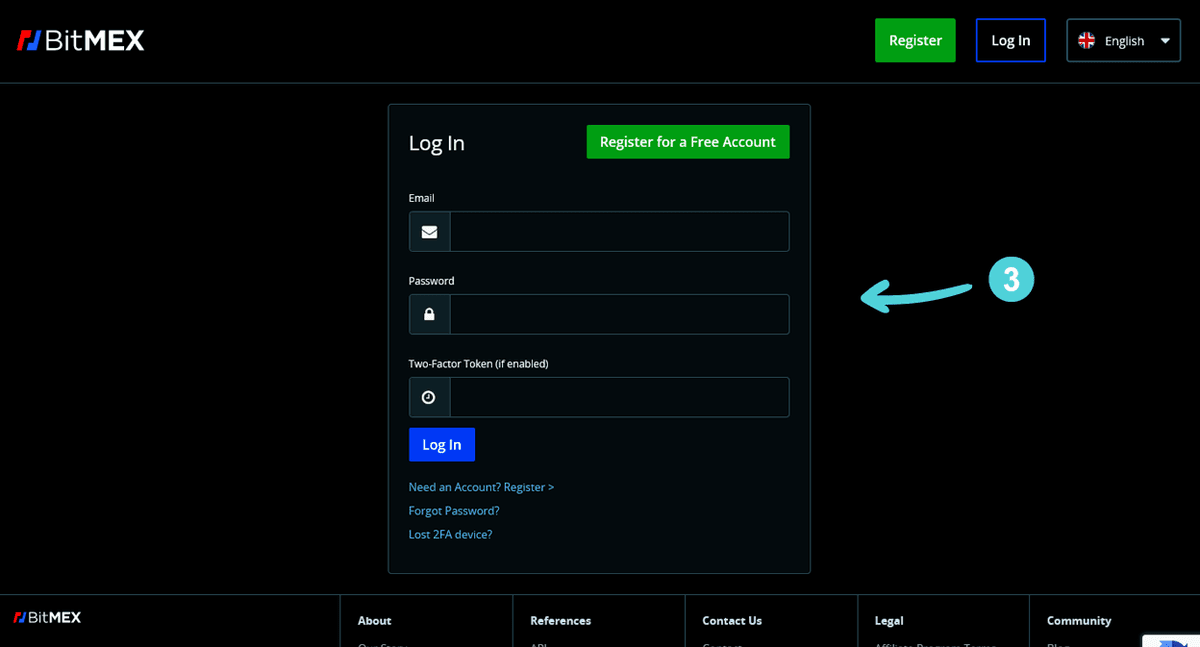
Task: Open the English language dropdown
Action: point(1123,41)
